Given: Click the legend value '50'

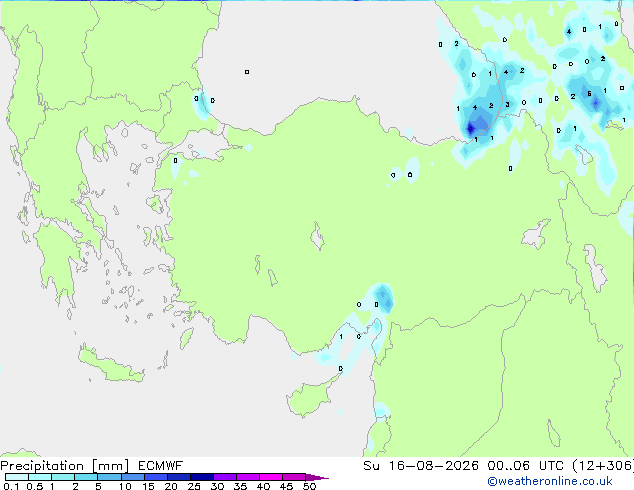Looking at the screenshot, I should (x=309, y=486).
